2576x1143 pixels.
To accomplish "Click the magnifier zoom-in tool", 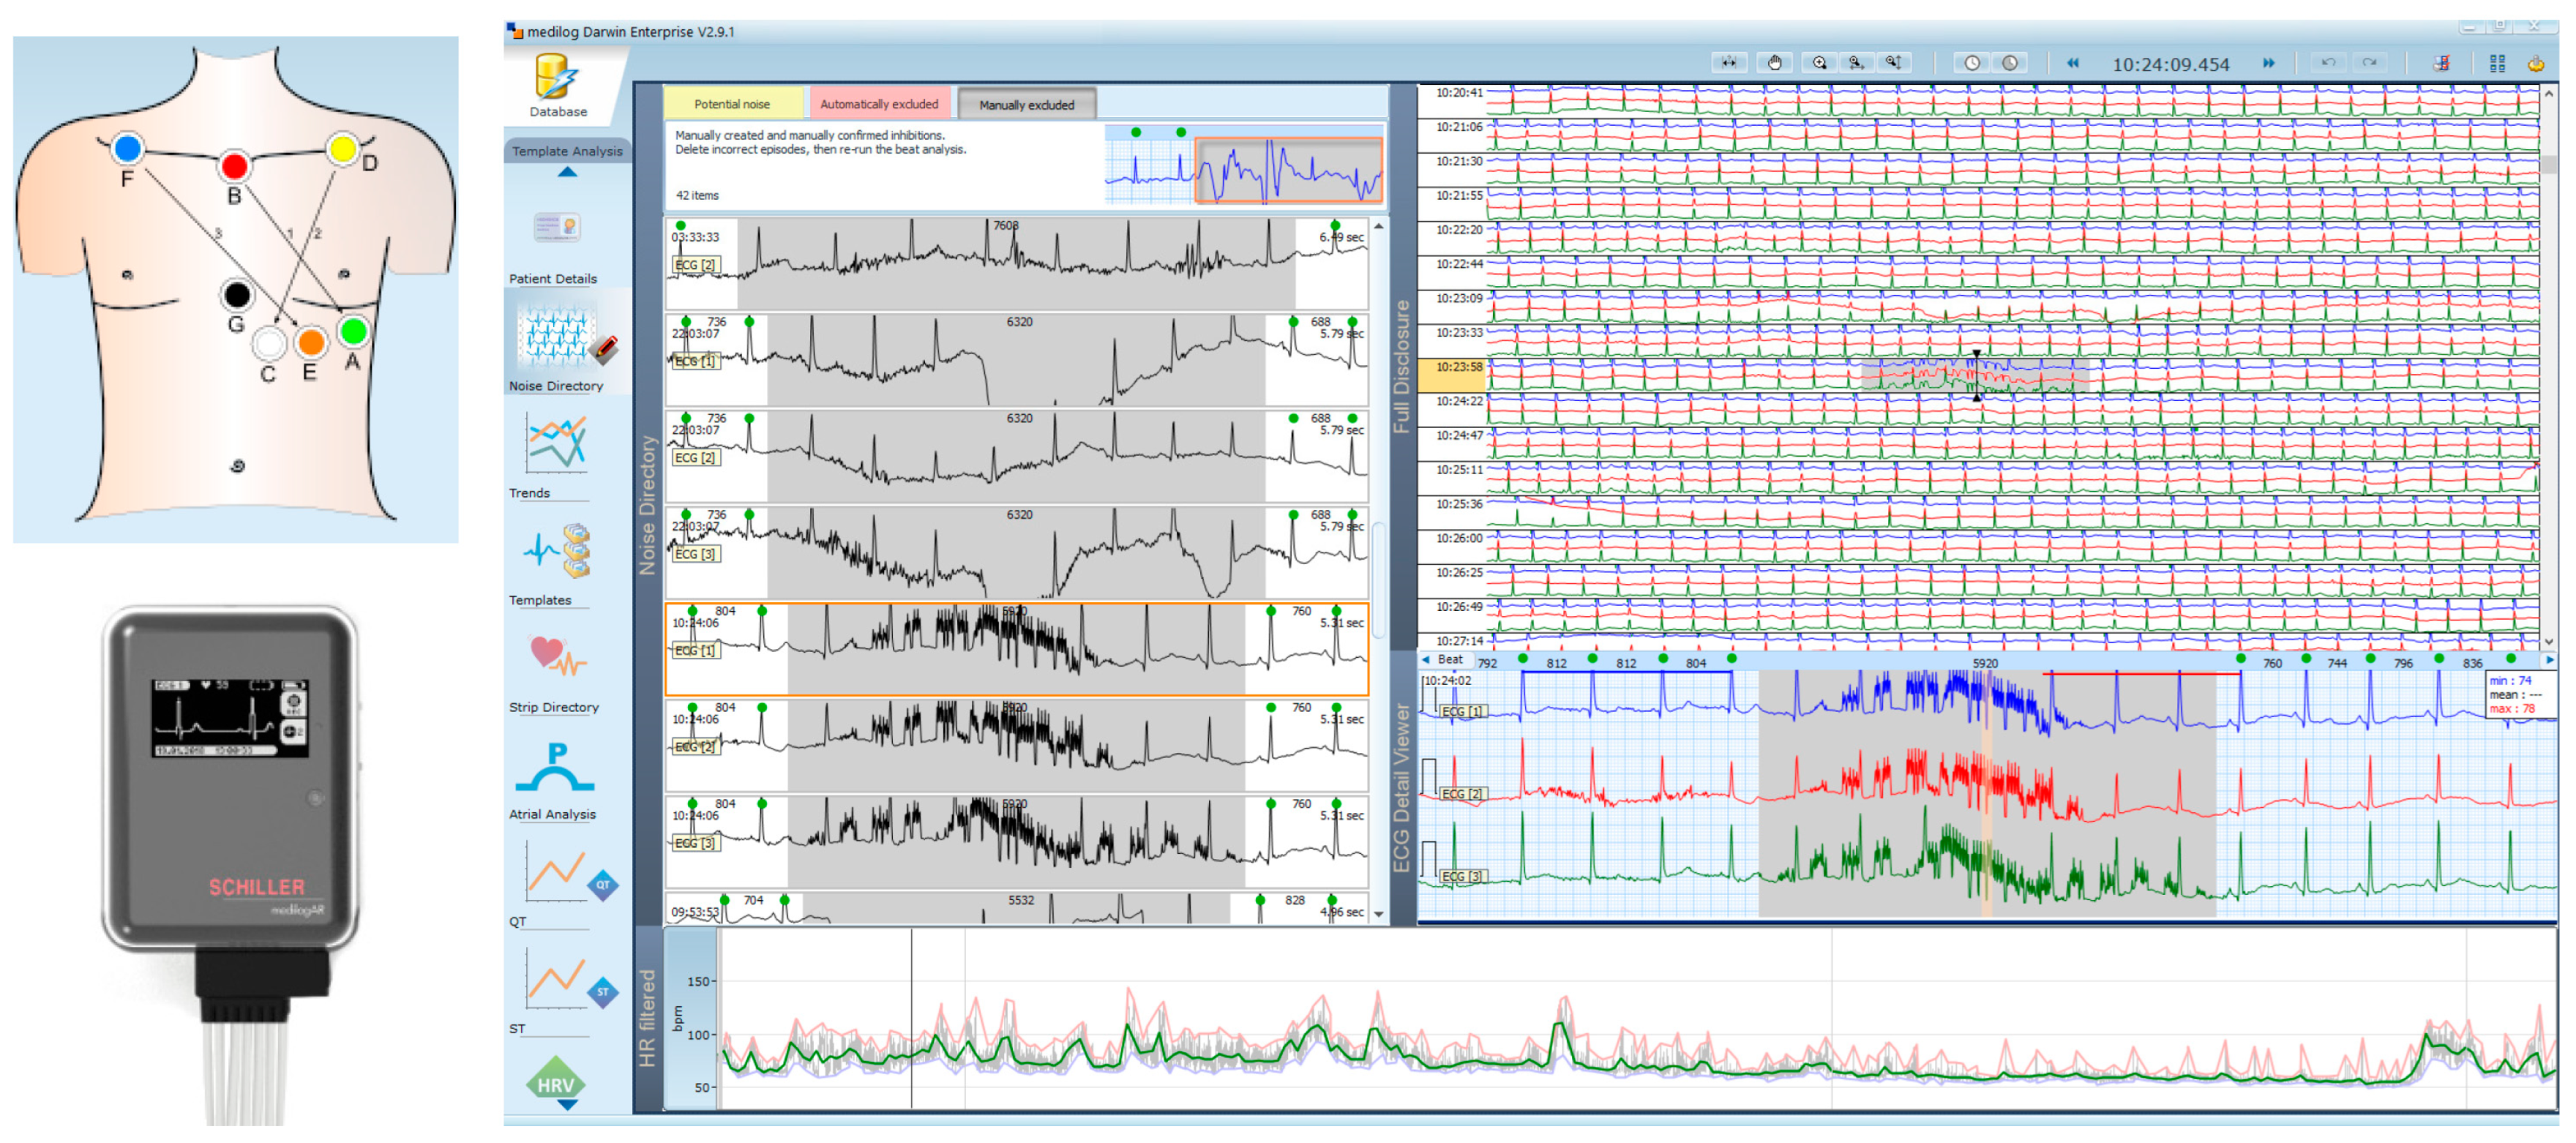I will click(x=1820, y=63).
